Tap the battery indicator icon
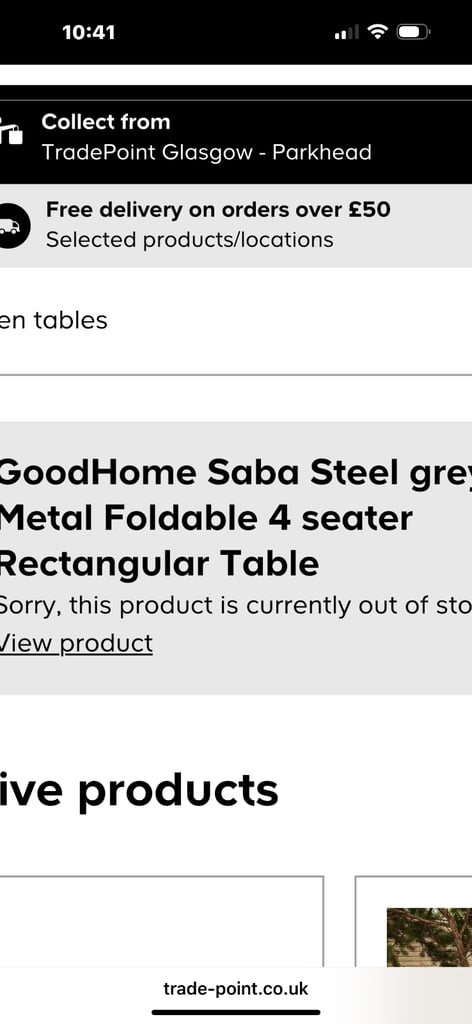The height and width of the screenshot is (1024, 472). click(x=413, y=31)
